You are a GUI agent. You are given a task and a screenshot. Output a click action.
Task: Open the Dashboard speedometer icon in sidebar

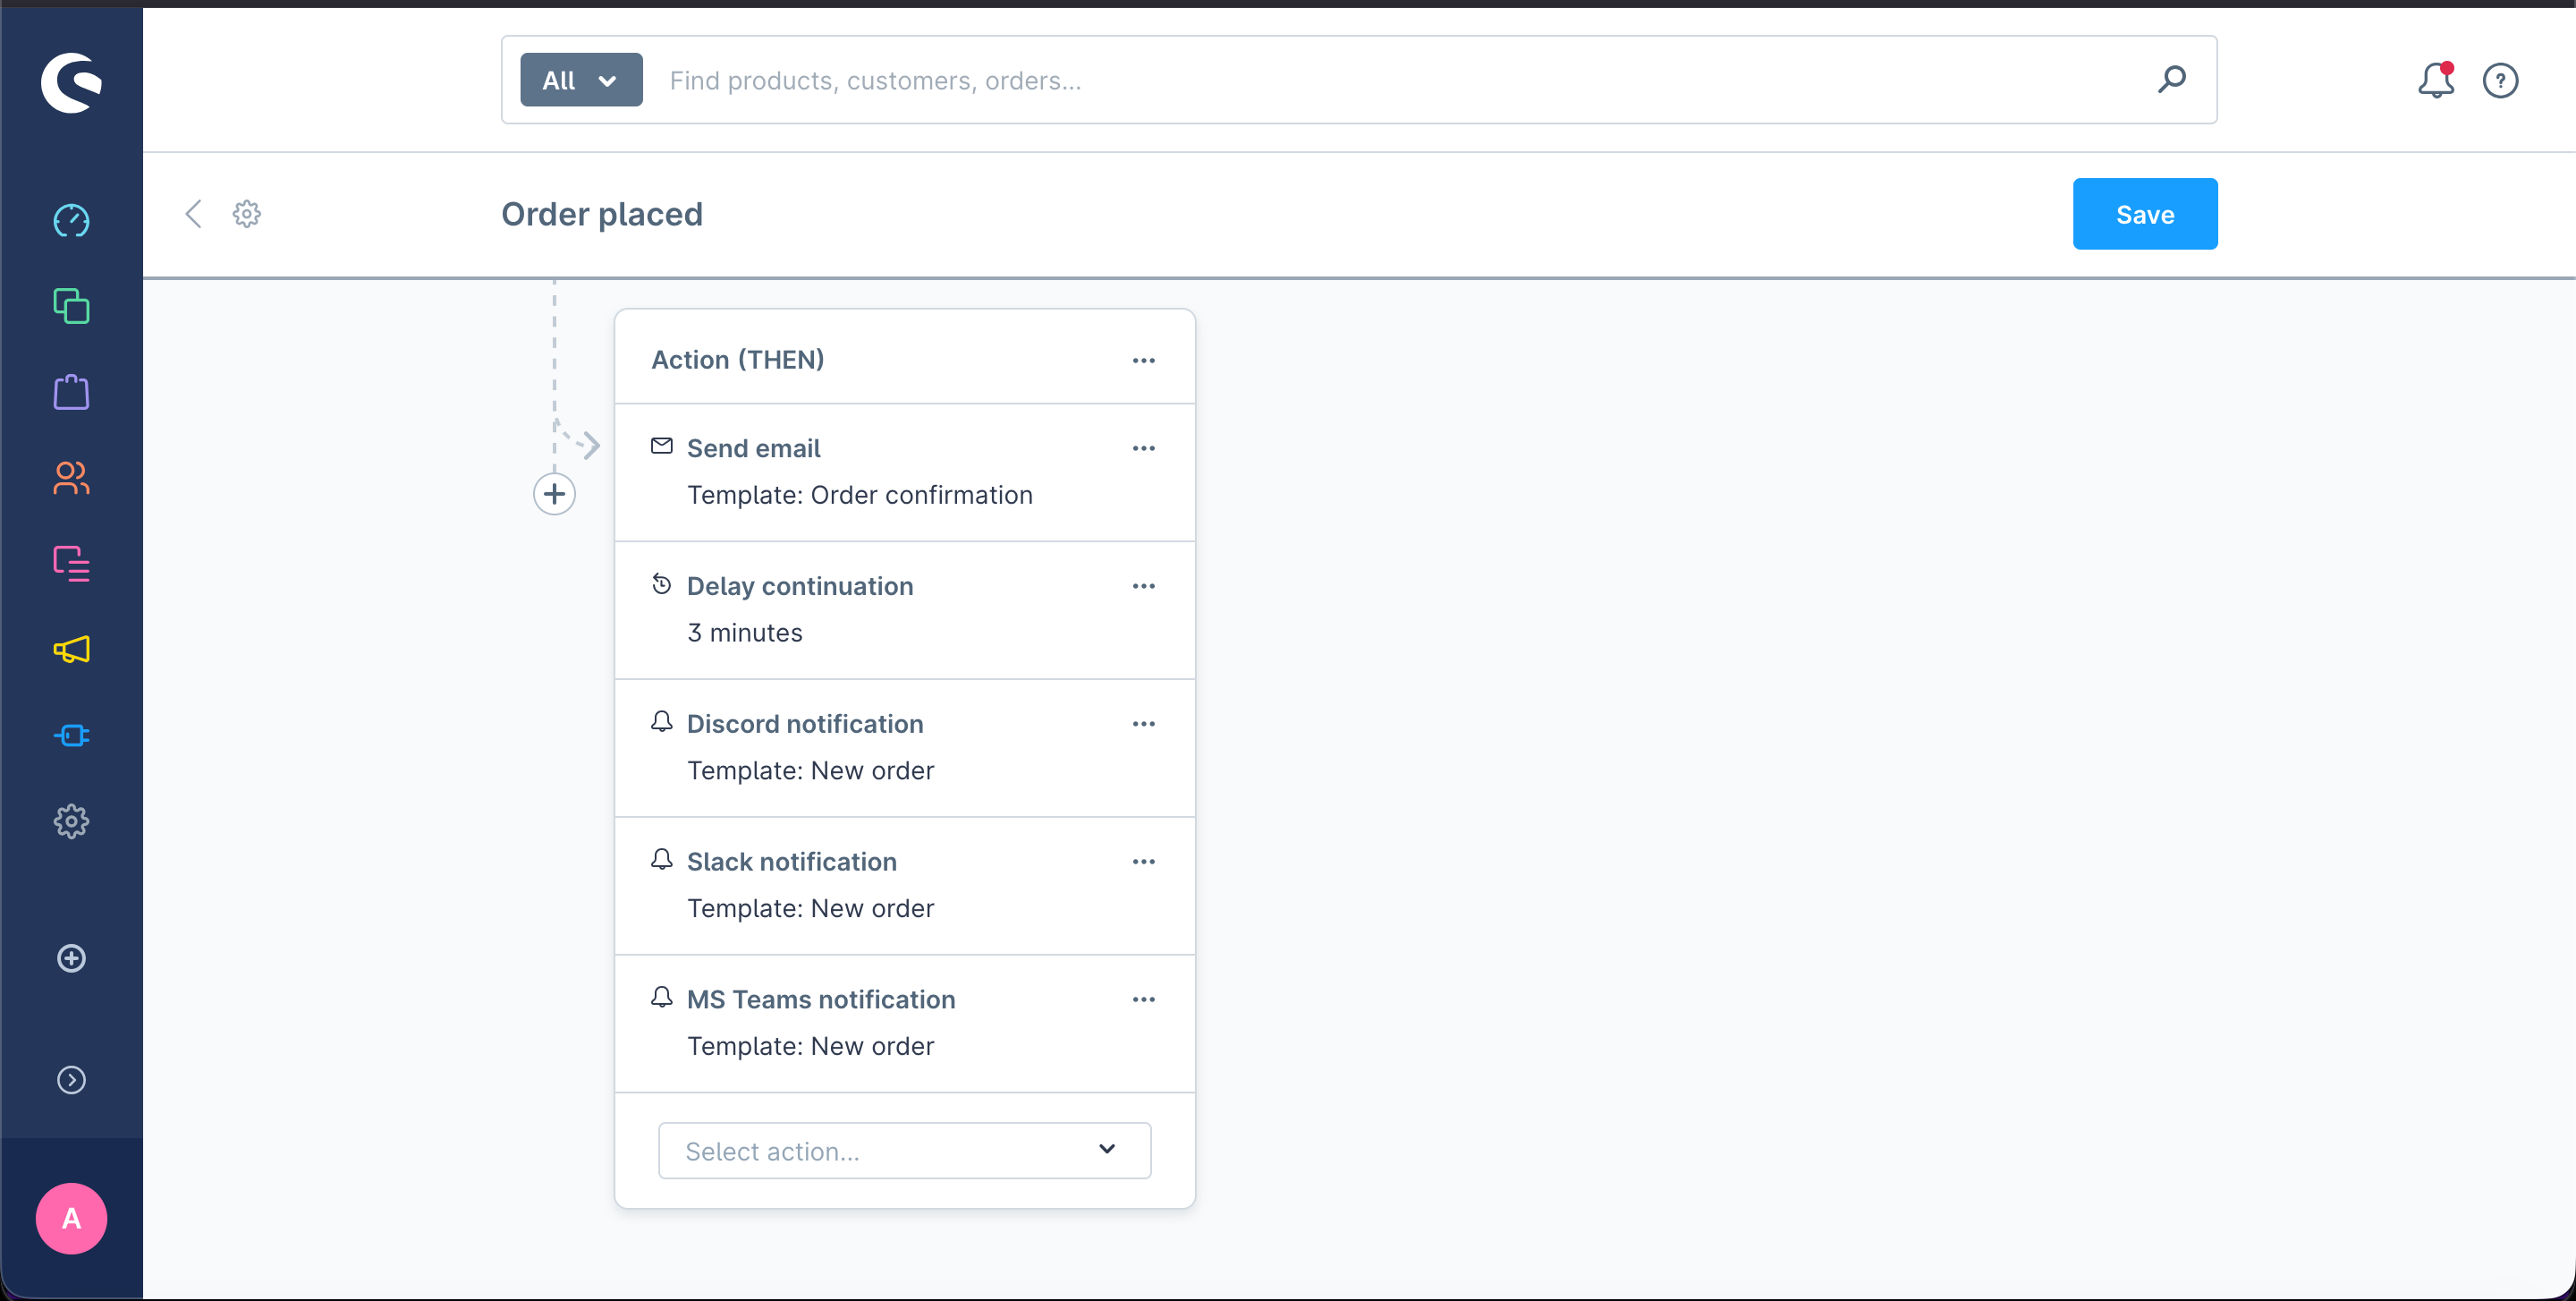click(x=71, y=220)
